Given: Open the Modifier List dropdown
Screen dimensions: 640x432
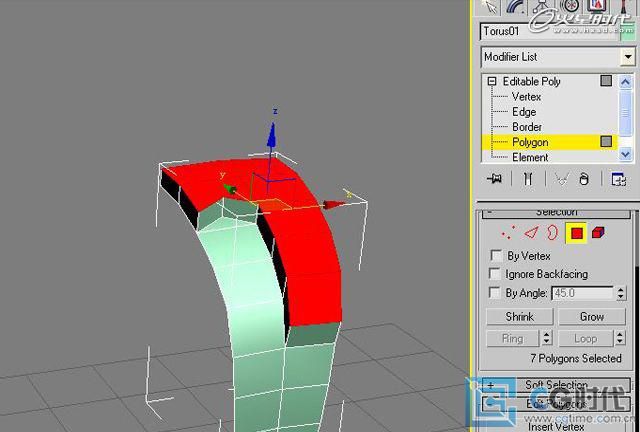Looking at the screenshot, I should (x=558, y=57).
